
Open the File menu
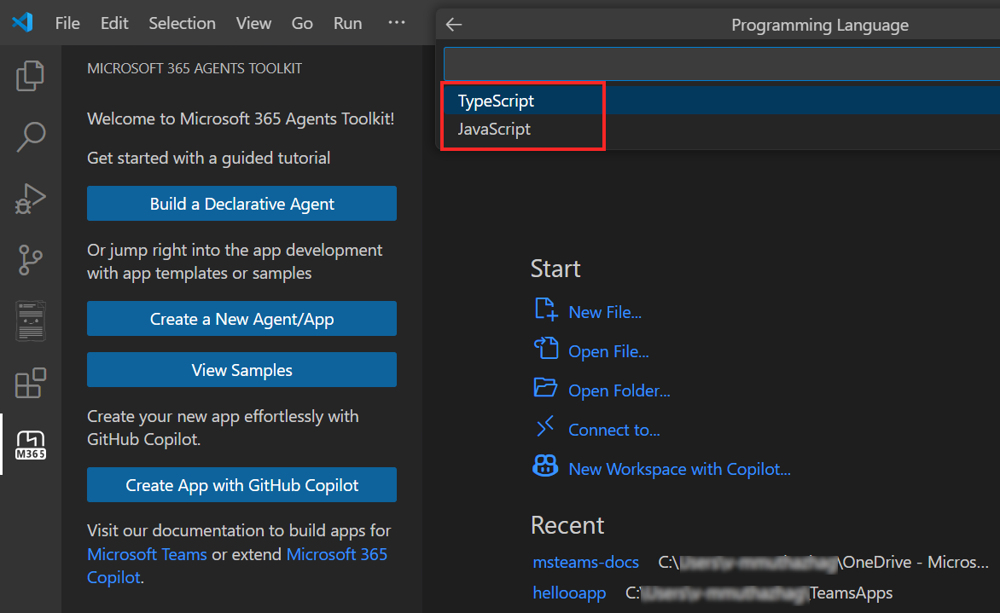pyautogui.click(x=68, y=24)
